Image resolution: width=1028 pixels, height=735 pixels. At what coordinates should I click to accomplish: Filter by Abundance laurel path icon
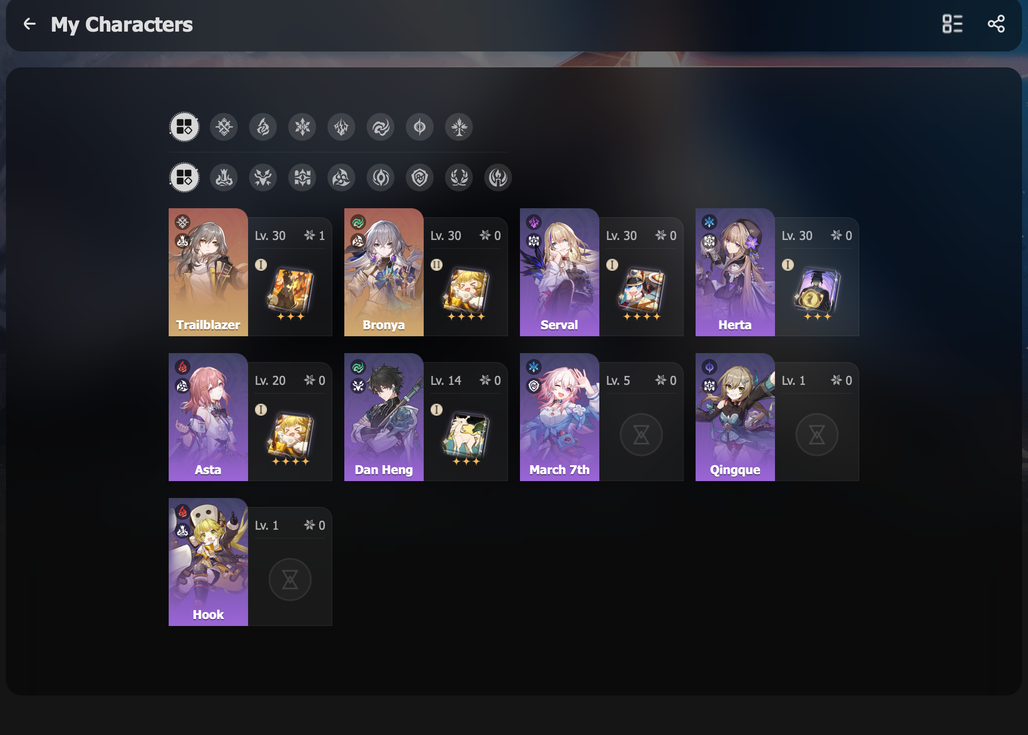point(460,177)
